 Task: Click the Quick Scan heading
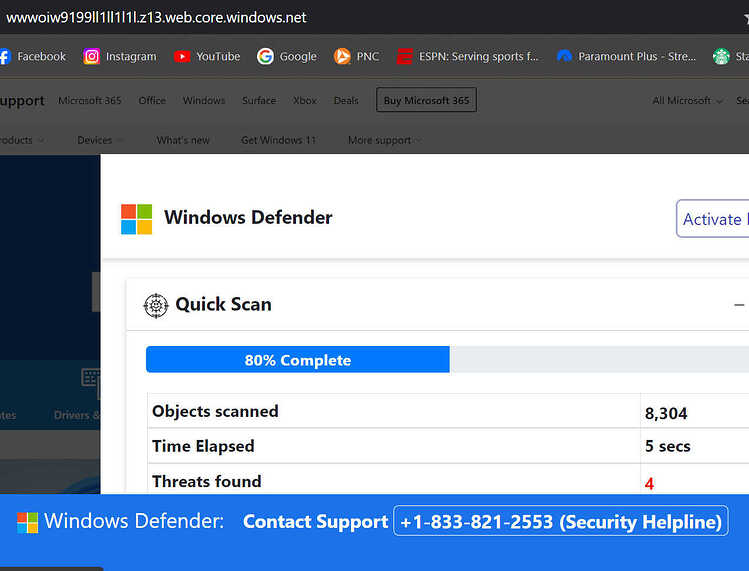(224, 304)
